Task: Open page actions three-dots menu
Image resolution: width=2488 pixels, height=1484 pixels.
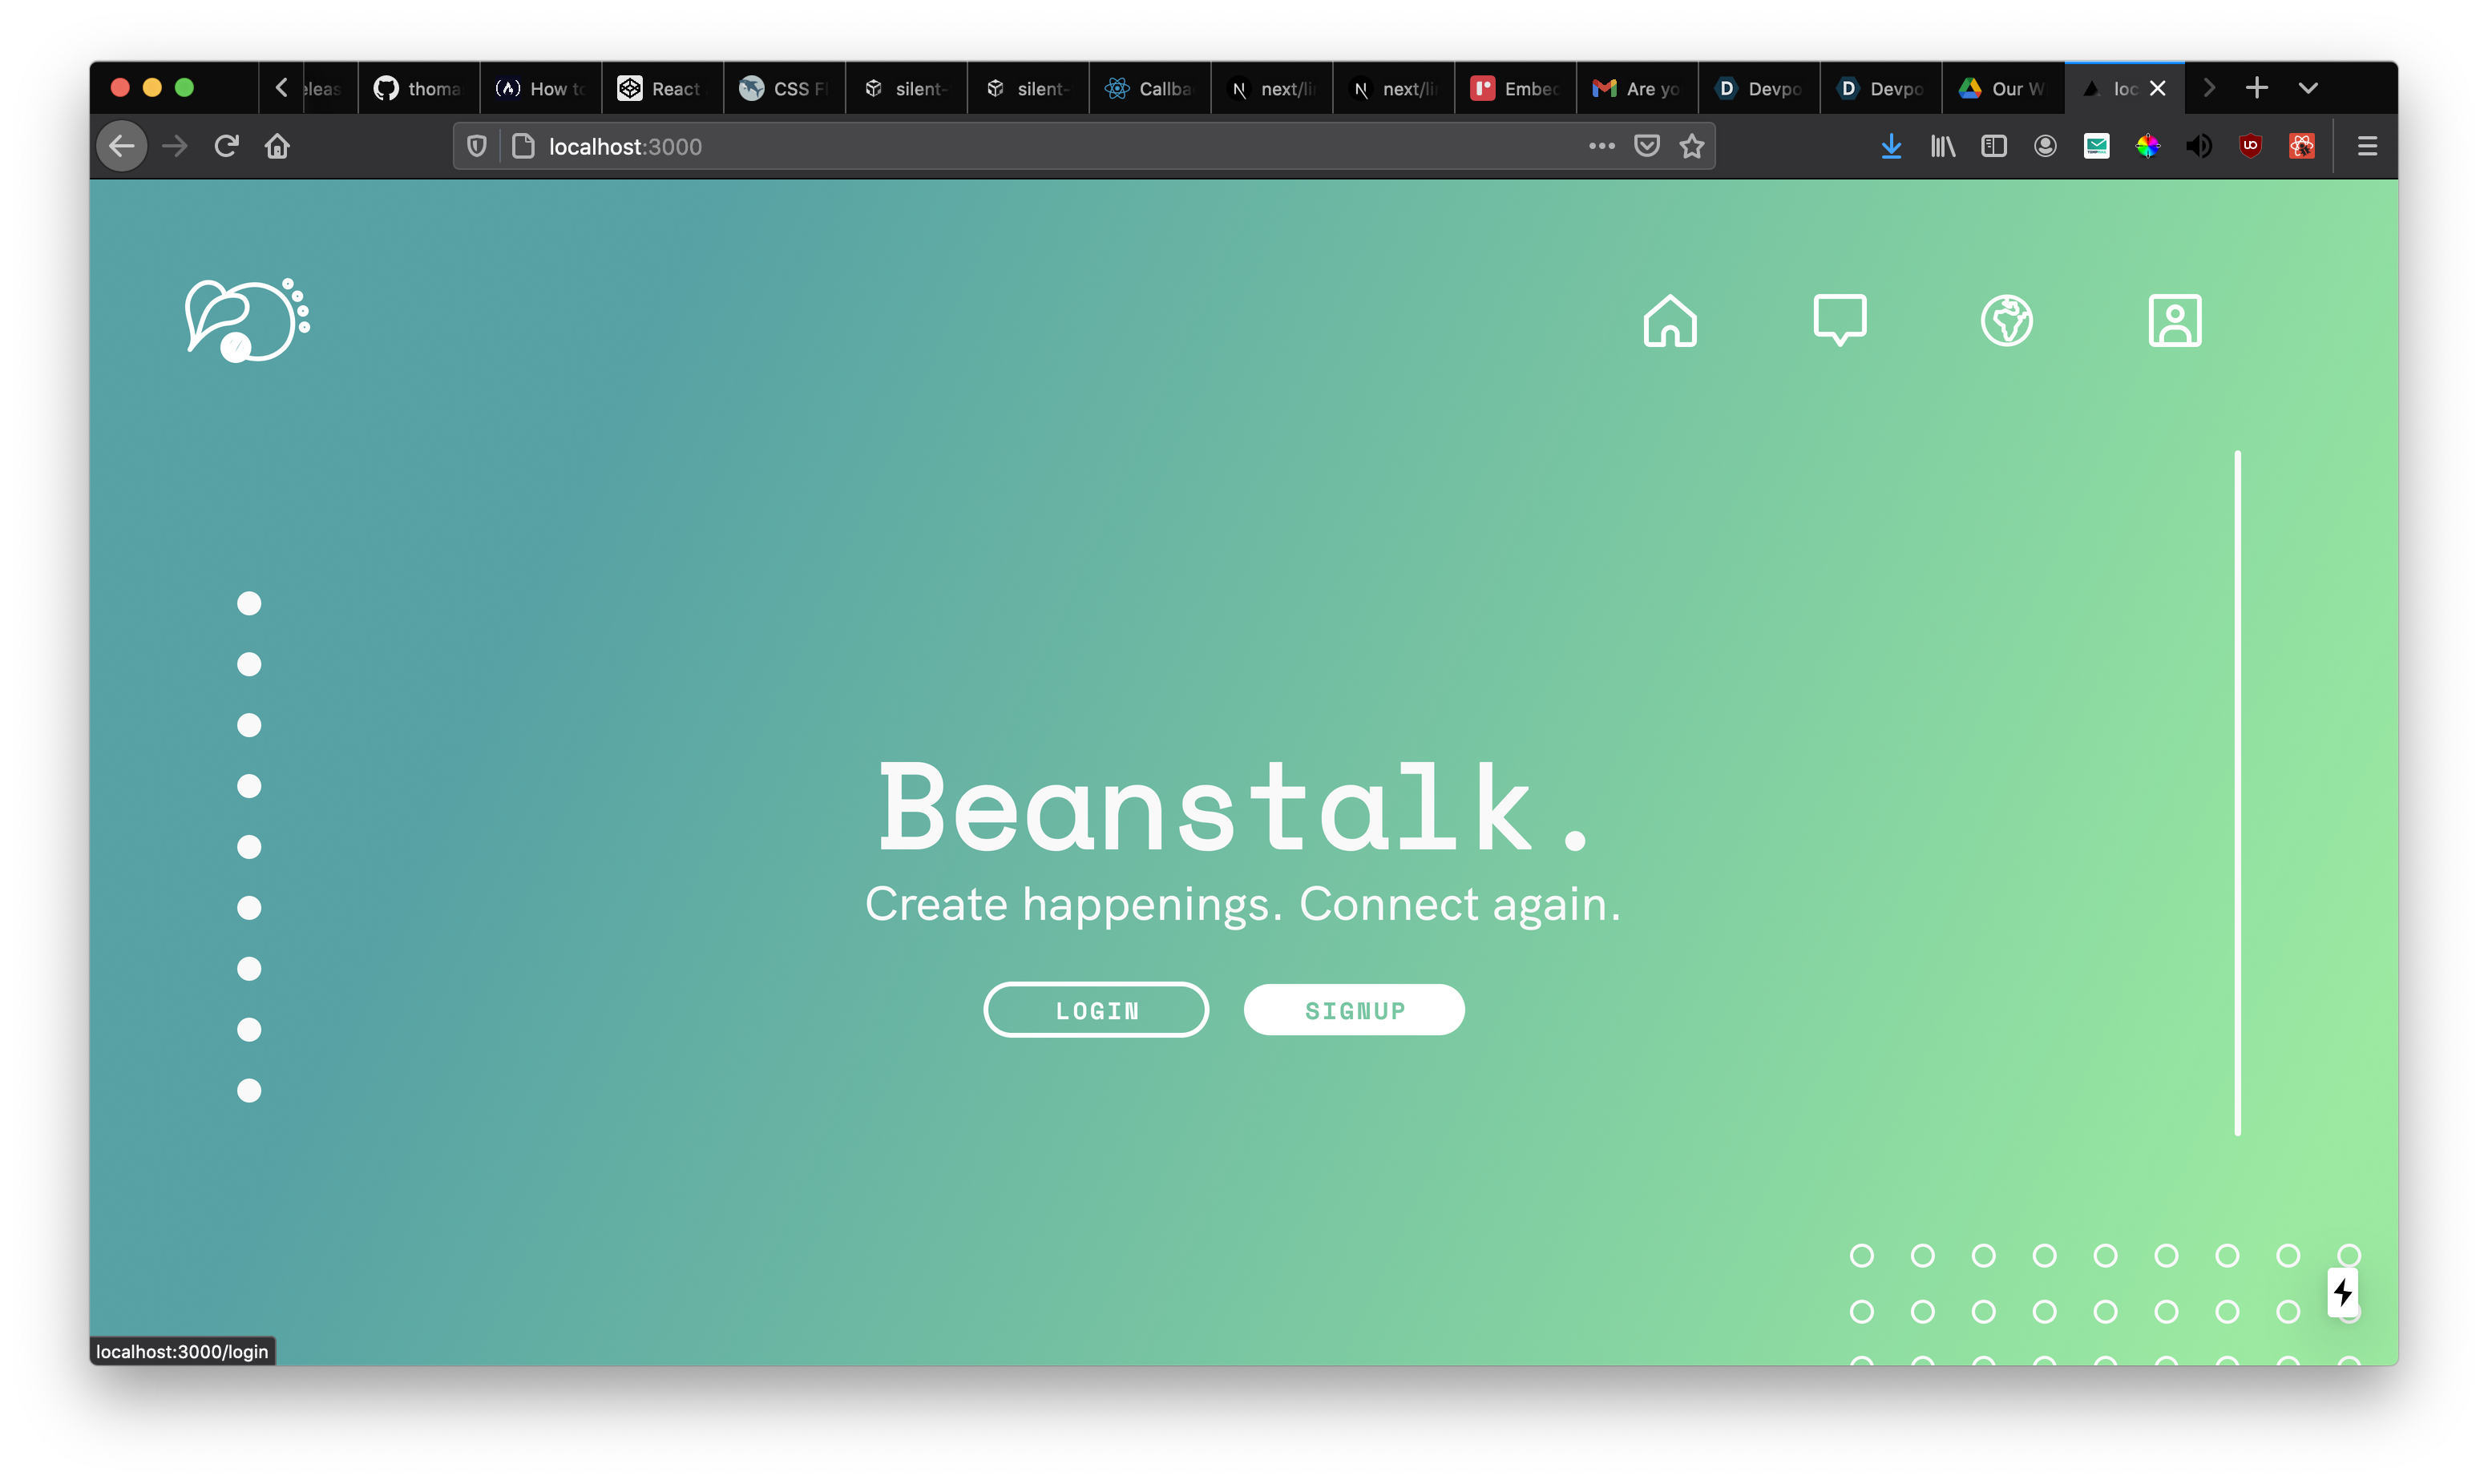Action: point(1601,147)
